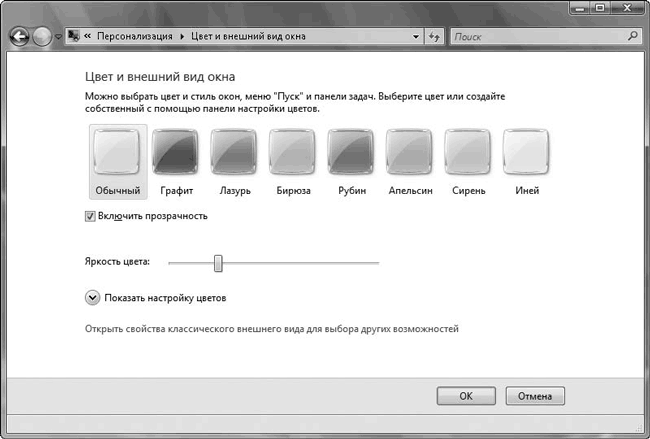Click the search magnifier icon
Viewport: 650px width, 439px height.
[x=631, y=36]
